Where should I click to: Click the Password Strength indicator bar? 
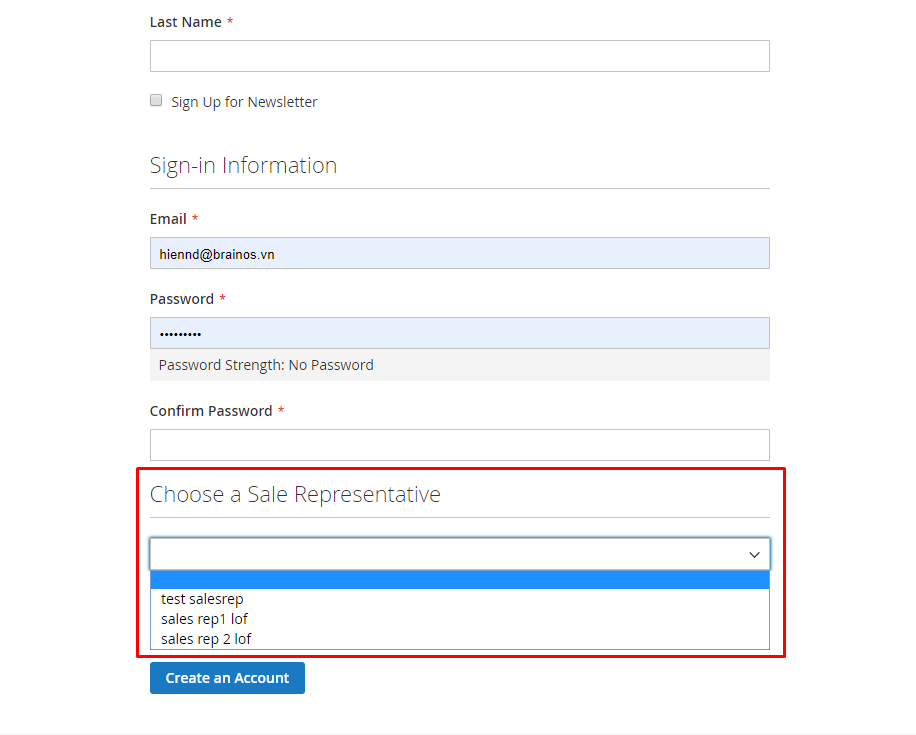pyautogui.click(x=460, y=365)
